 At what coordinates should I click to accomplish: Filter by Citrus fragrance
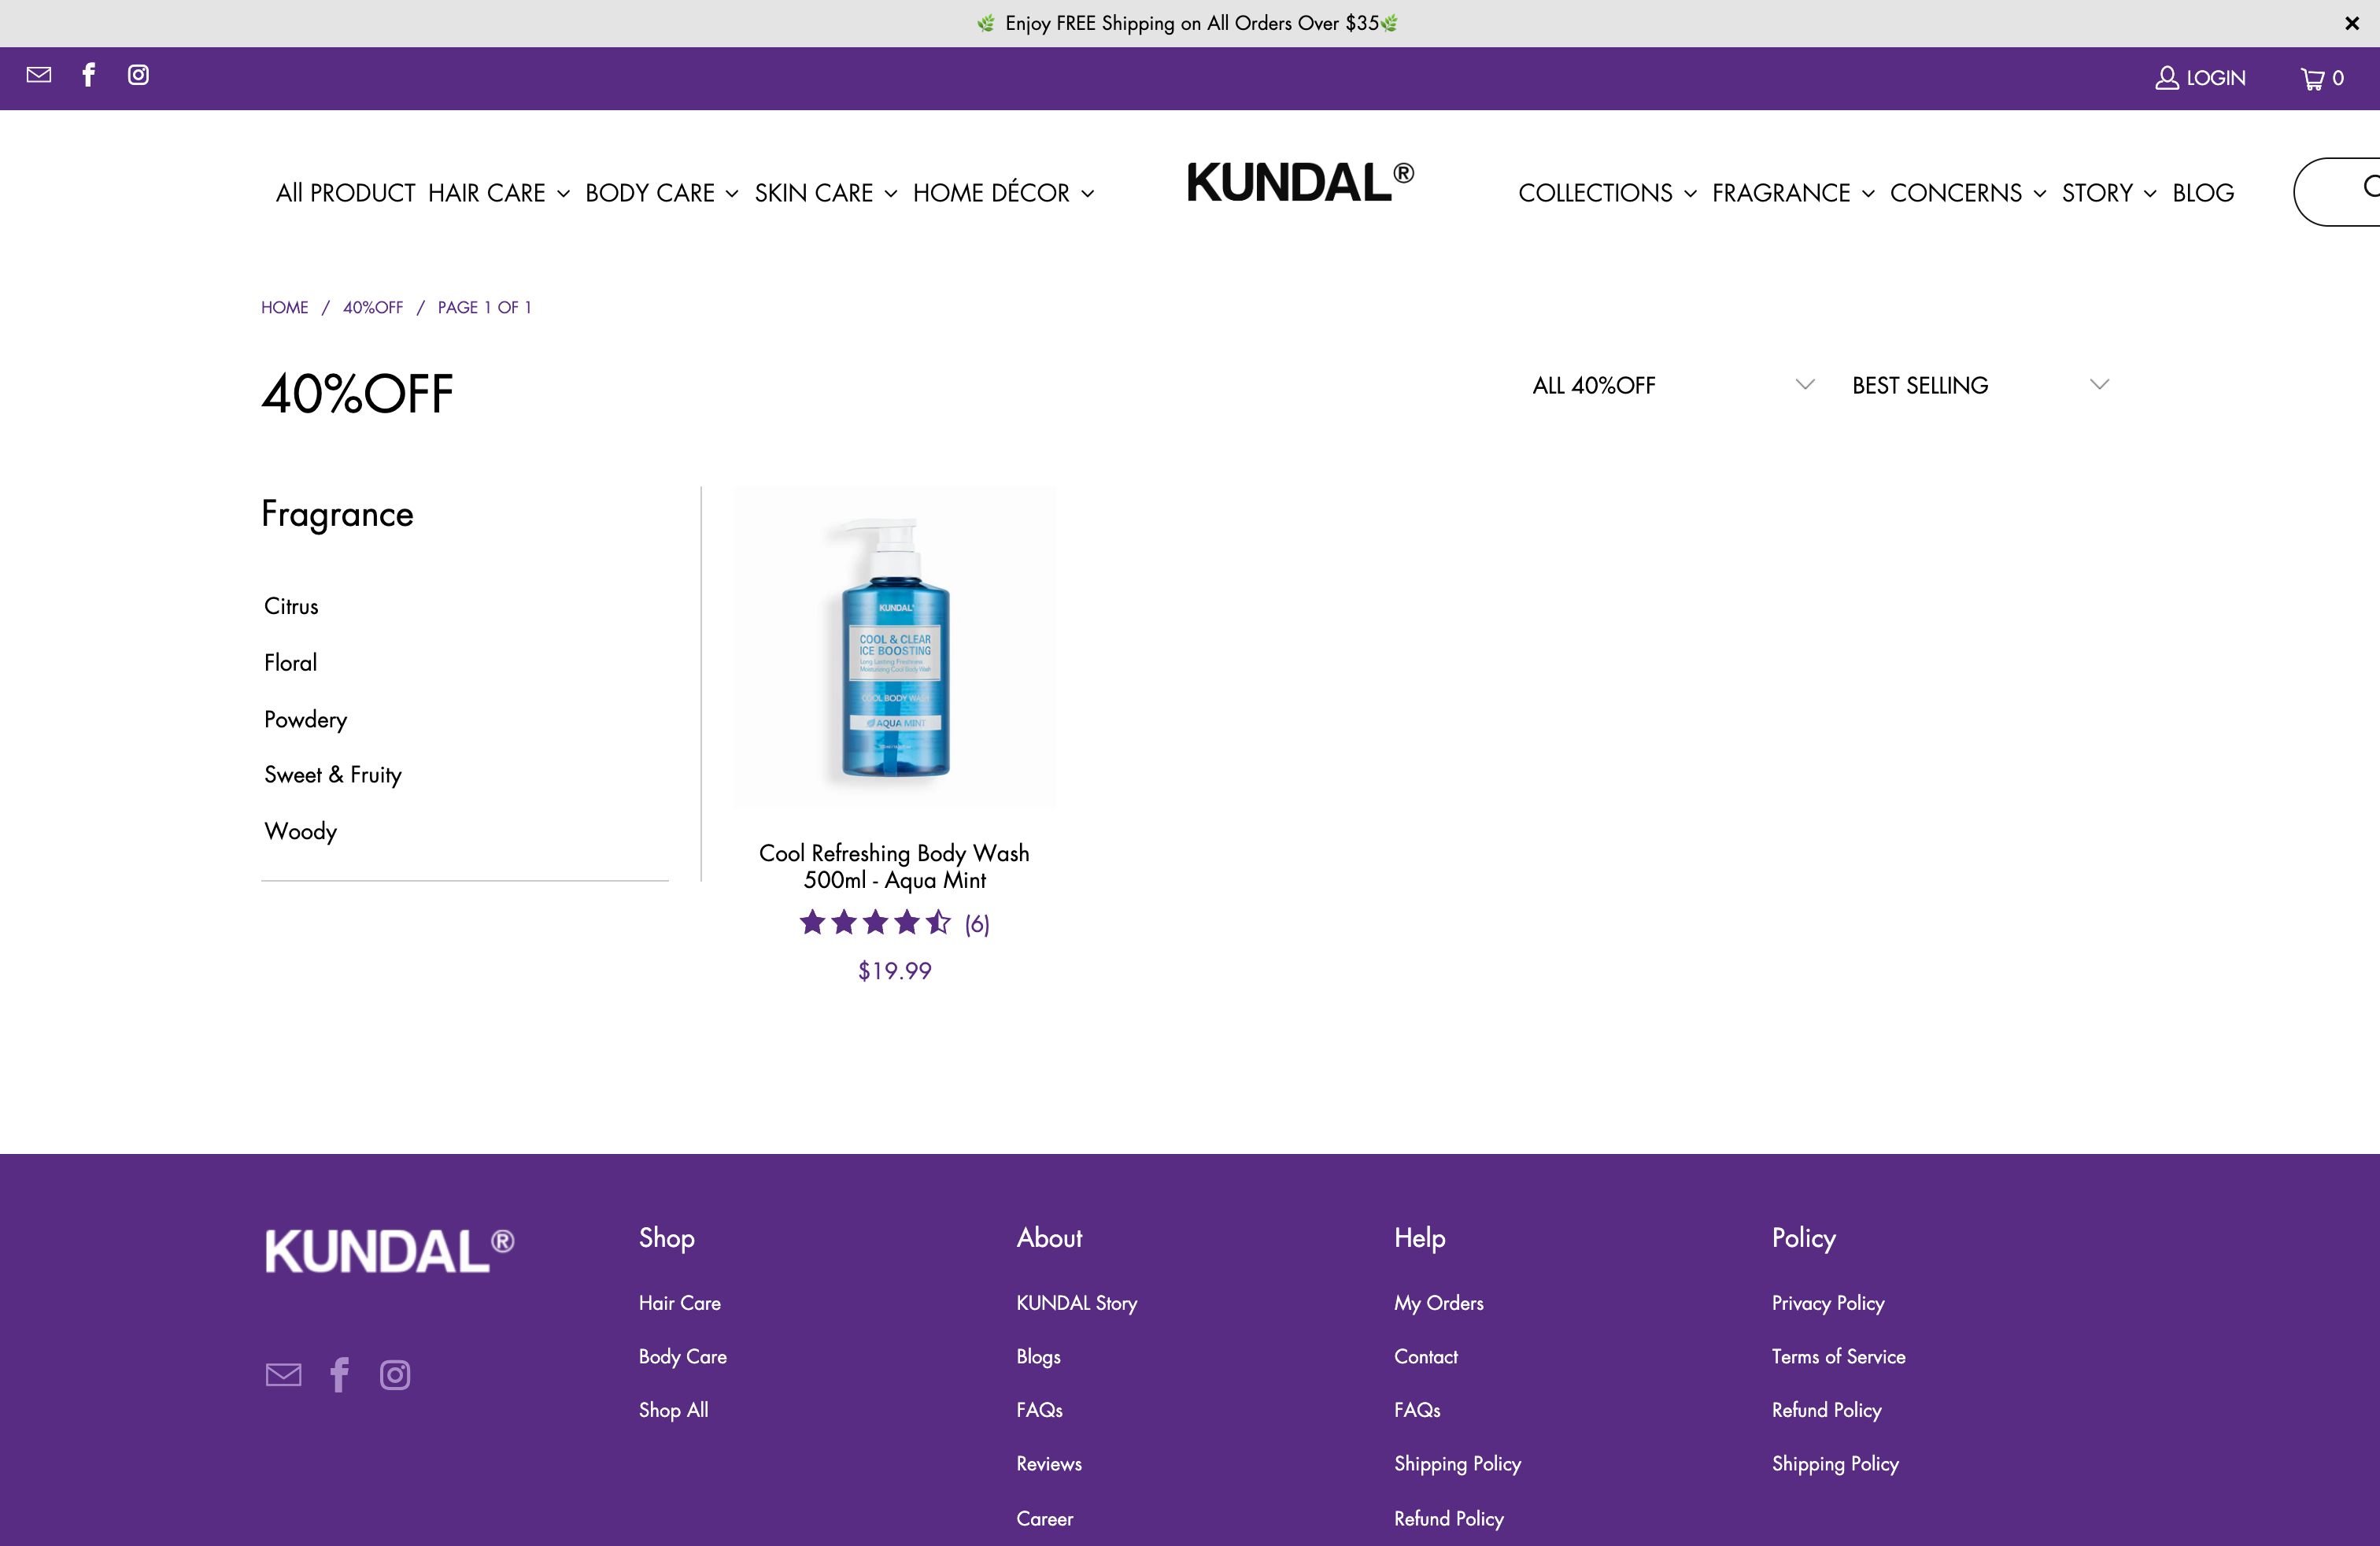[x=291, y=606]
